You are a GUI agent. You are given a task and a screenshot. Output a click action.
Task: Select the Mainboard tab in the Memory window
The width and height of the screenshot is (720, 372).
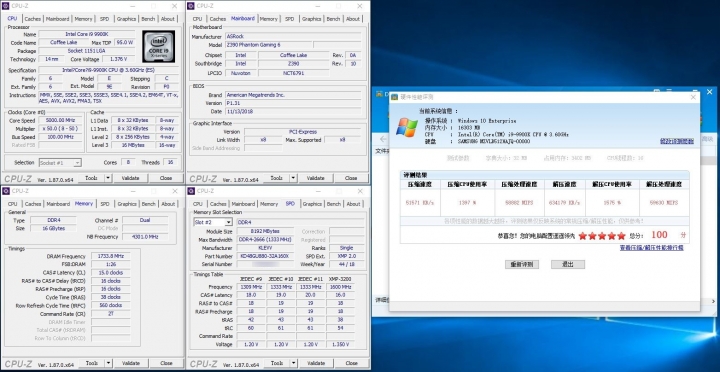(x=58, y=204)
